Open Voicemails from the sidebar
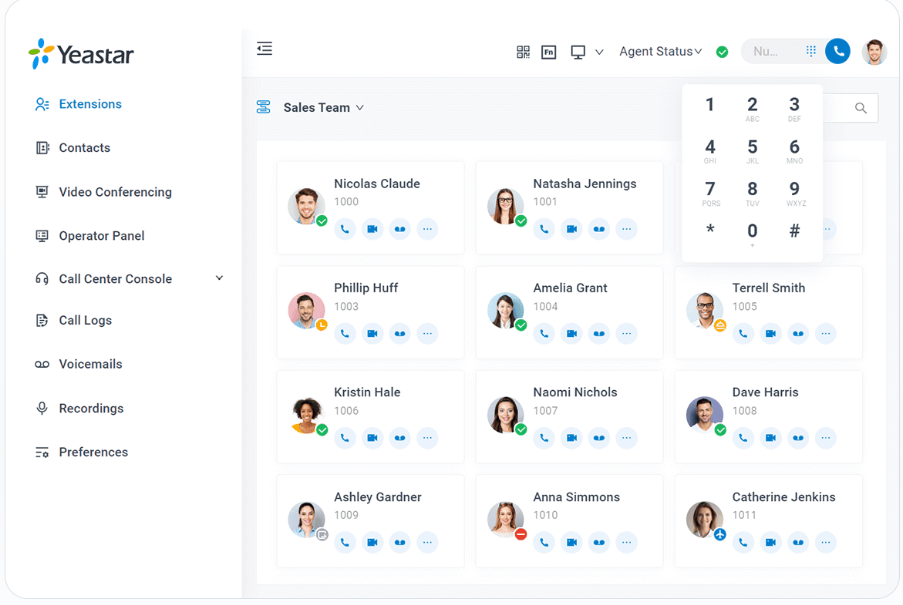Viewport: 903px width, 605px height. 90,365
